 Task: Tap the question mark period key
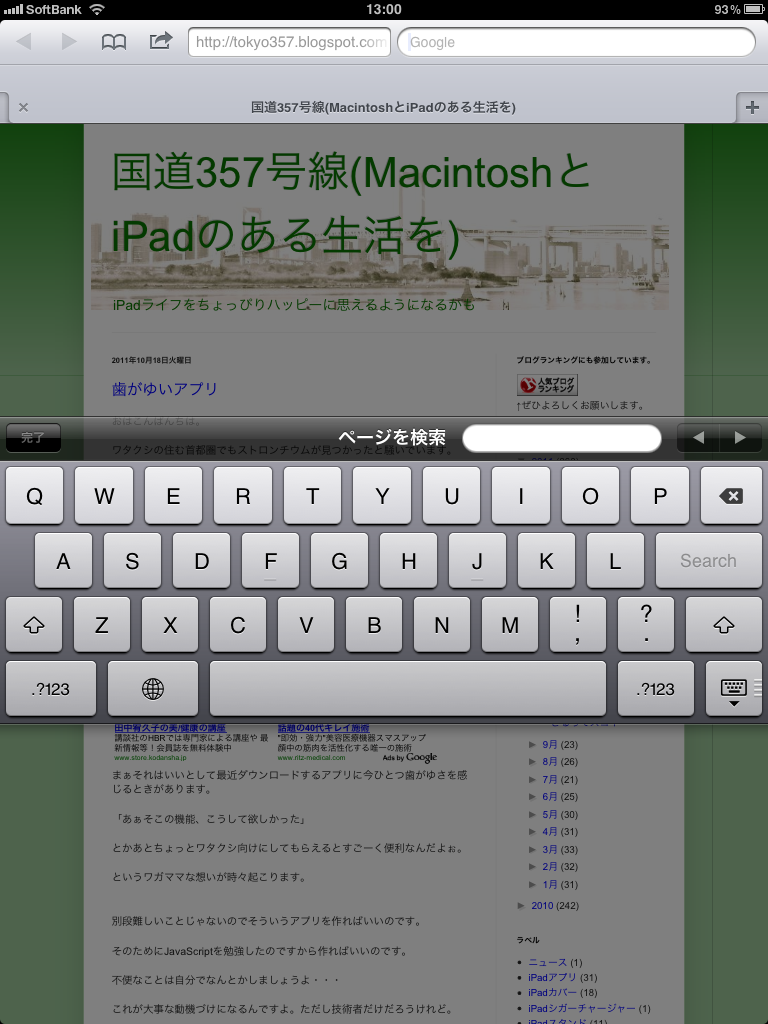click(646, 625)
